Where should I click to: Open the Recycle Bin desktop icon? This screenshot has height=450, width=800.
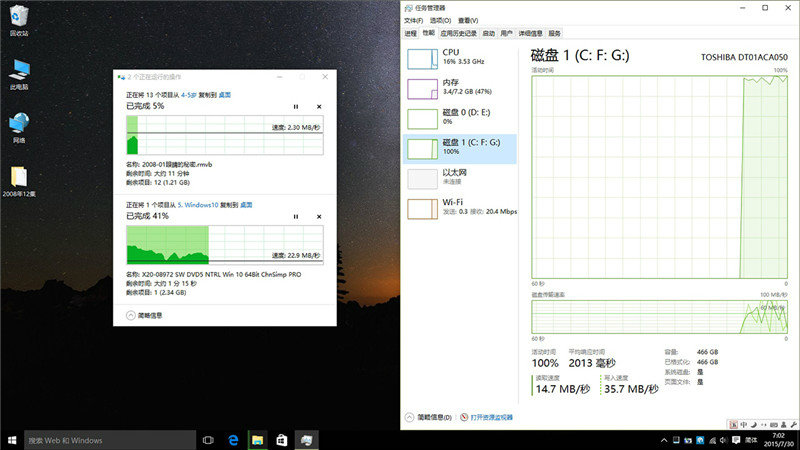click(18, 19)
